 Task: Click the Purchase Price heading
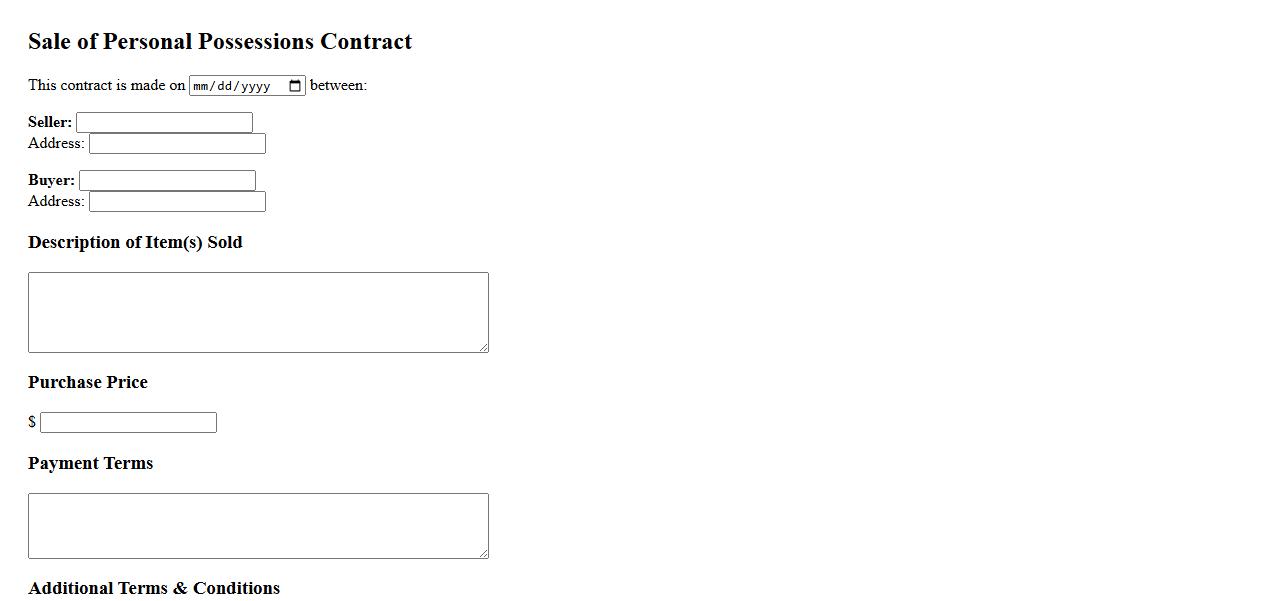(x=88, y=383)
